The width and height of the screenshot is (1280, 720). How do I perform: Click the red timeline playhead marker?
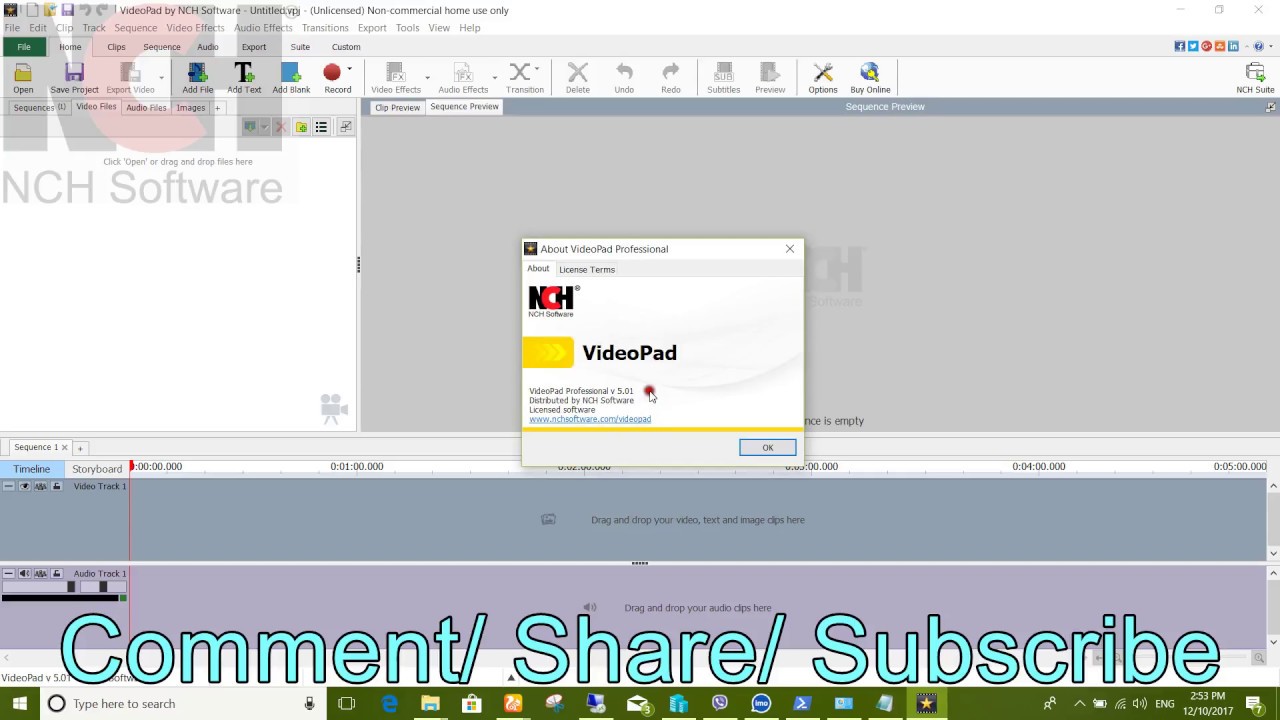[131, 467]
